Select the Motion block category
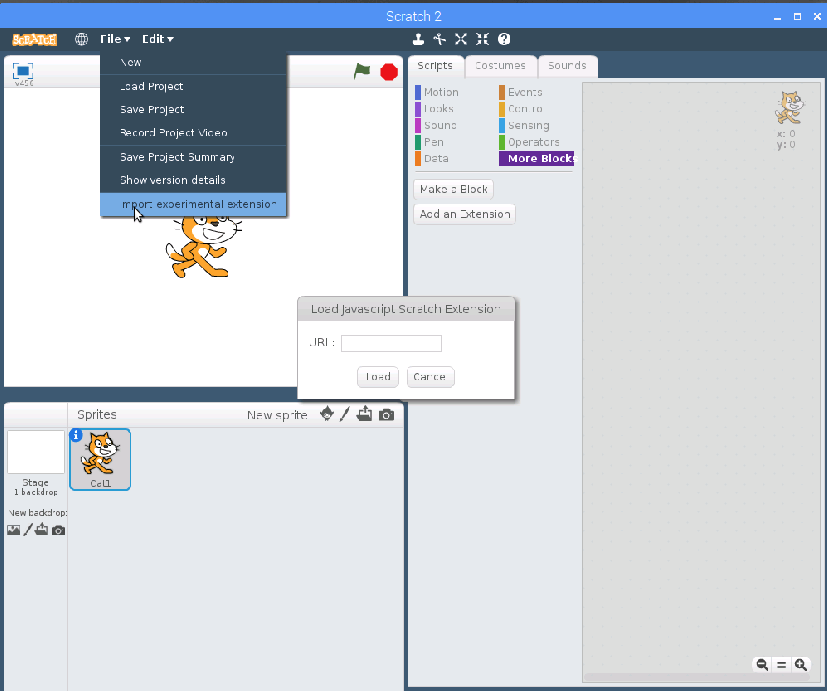The width and height of the screenshot is (827, 691). [x=437, y=92]
